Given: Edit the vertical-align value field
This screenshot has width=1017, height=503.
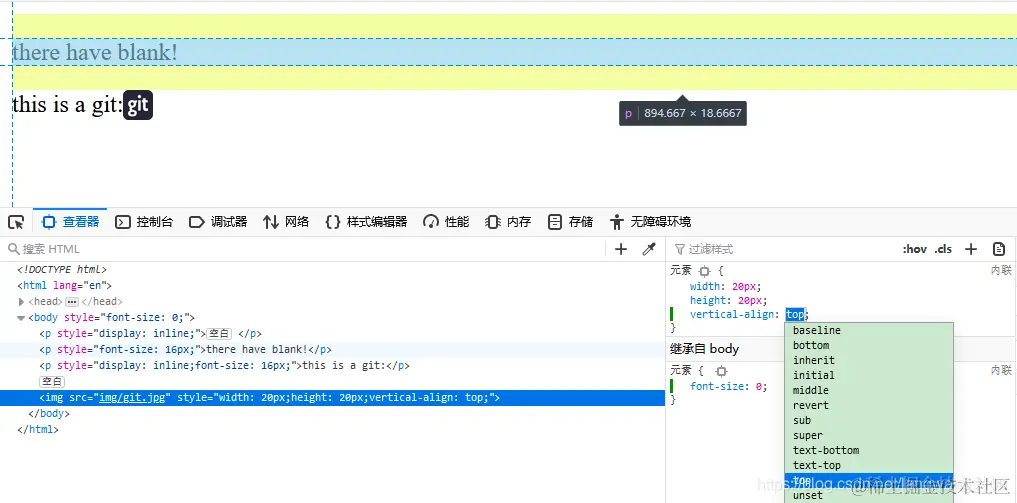Looking at the screenshot, I should click(x=795, y=314).
